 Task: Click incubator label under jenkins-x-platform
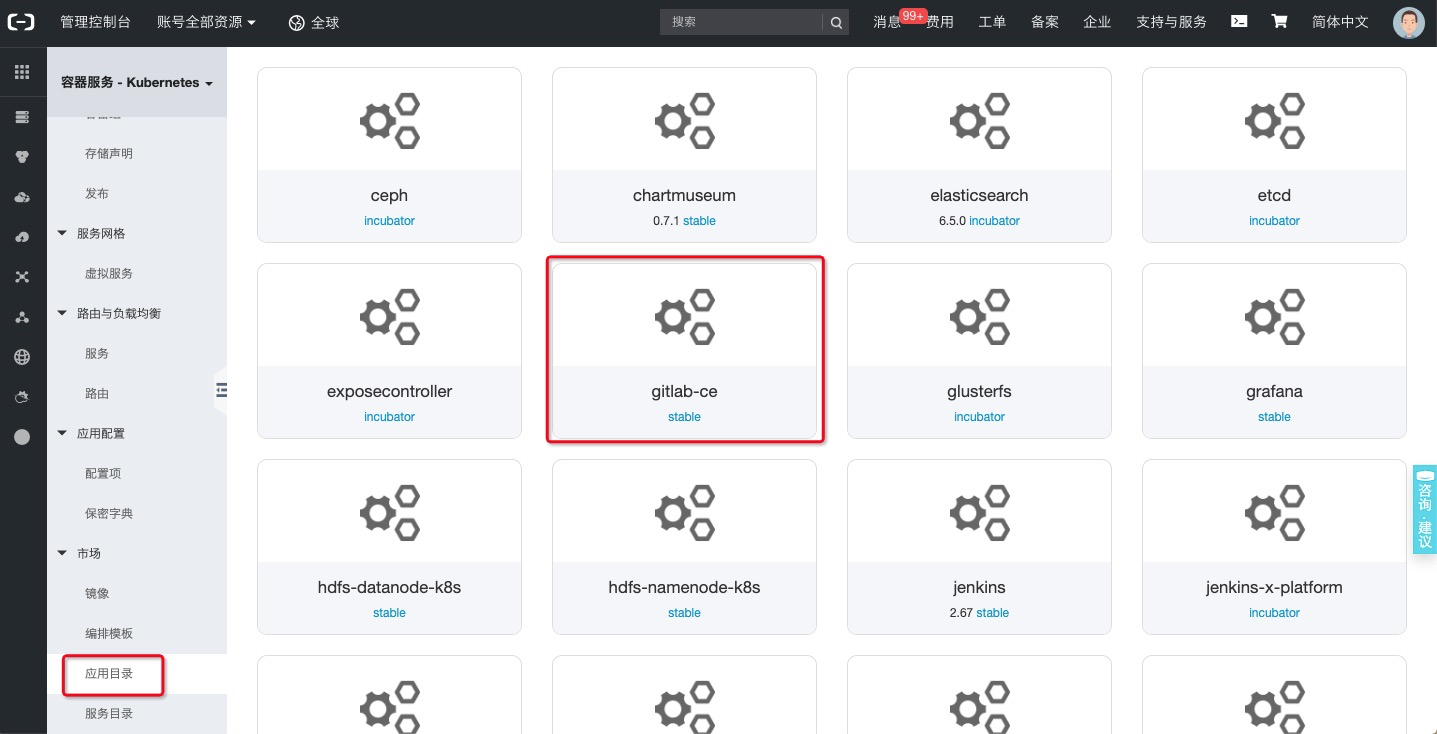coord(1274,613)
